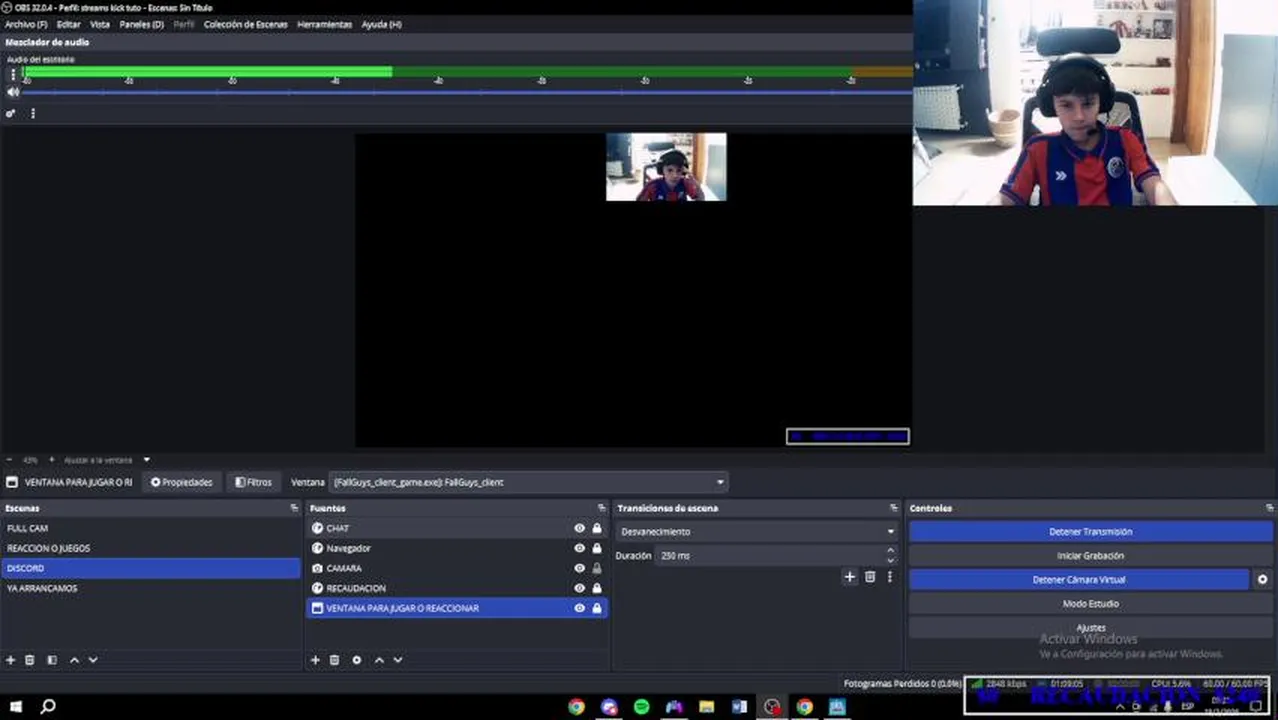Image resolution: width=1278 pixels, height=720 pixels.
Task: Toggle lock on CAMARA source
Action: (x=597, y=568)
